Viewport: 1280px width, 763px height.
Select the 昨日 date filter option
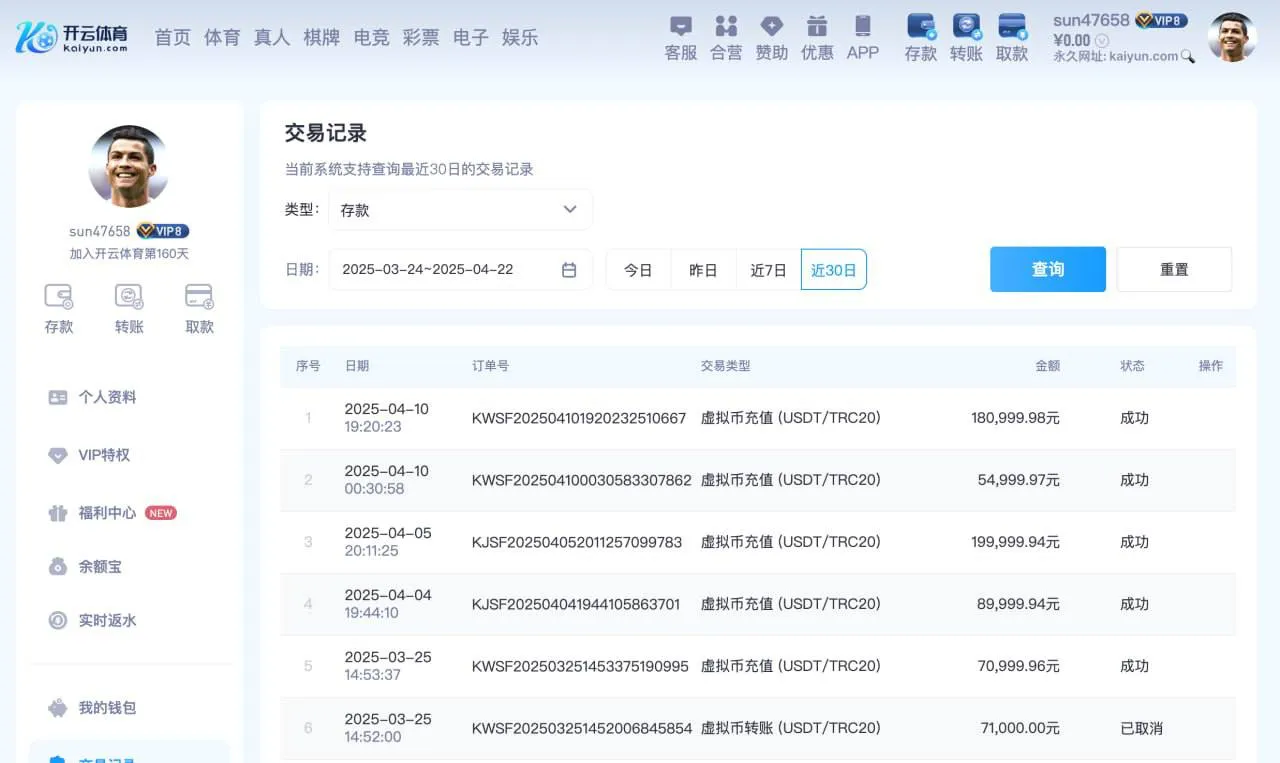[x=703, y=269]
